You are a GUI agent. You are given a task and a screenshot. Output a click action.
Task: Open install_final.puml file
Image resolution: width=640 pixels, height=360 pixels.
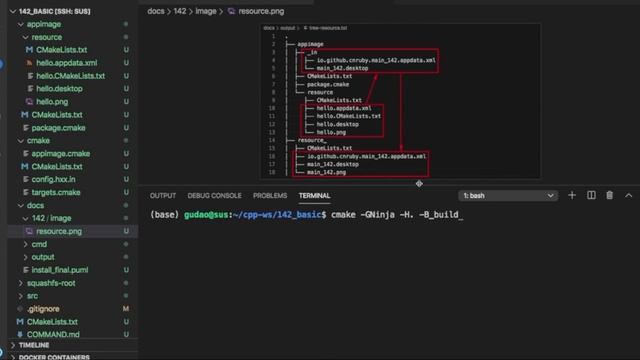point(60,270)
